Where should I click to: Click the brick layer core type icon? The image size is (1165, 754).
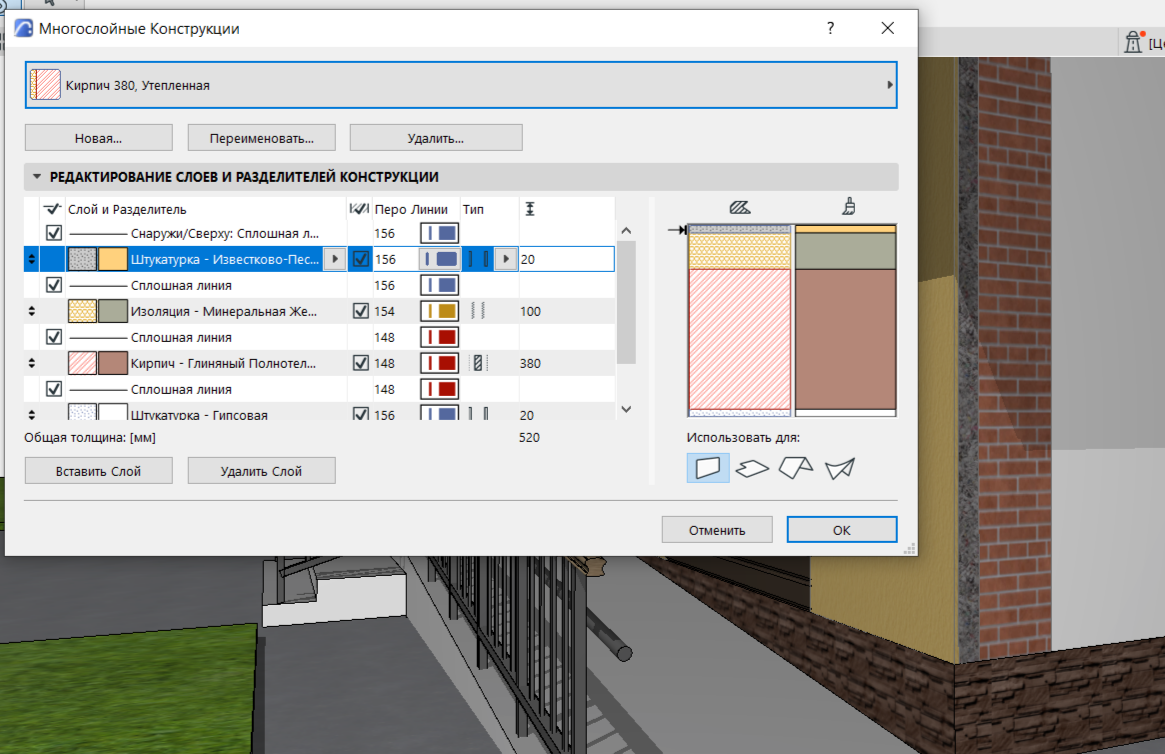[478, 363]
